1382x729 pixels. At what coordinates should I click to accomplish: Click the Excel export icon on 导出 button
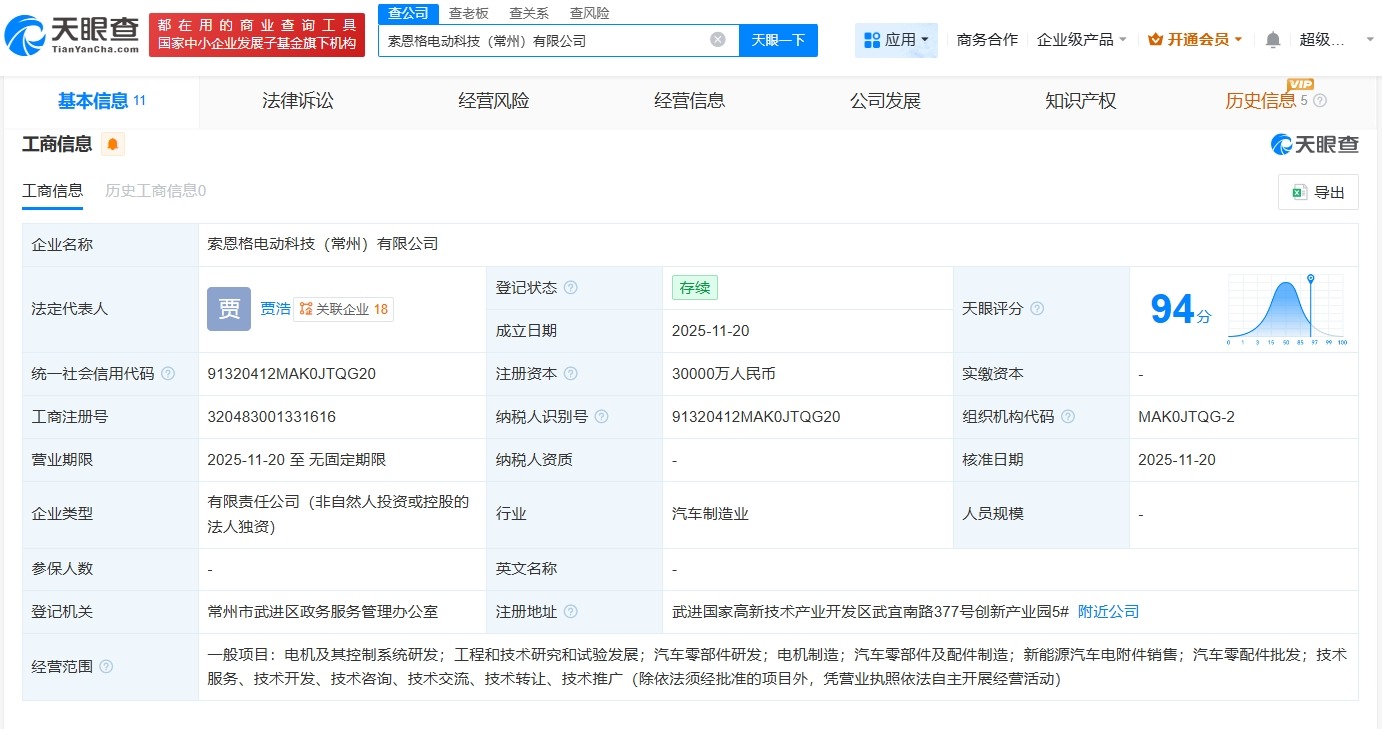[1301, 192]
